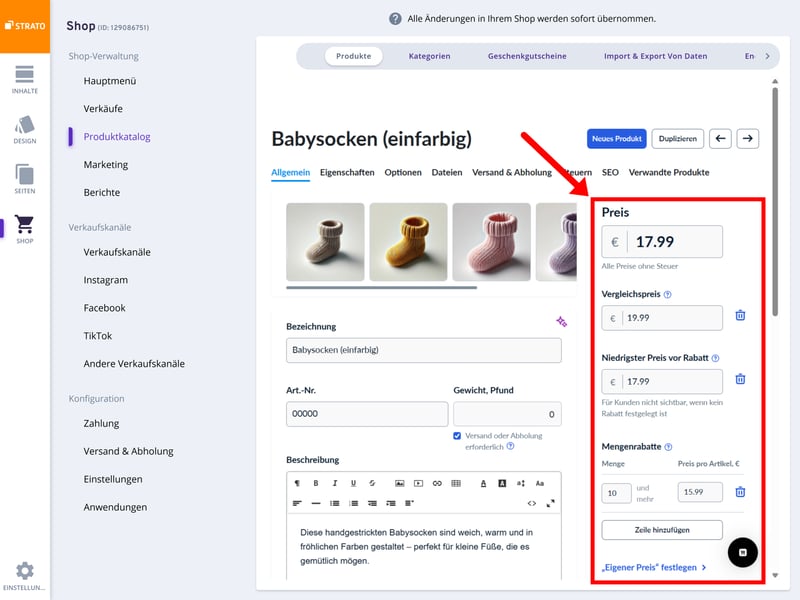Click the Neues Produkt button

[x=616, y=139]
